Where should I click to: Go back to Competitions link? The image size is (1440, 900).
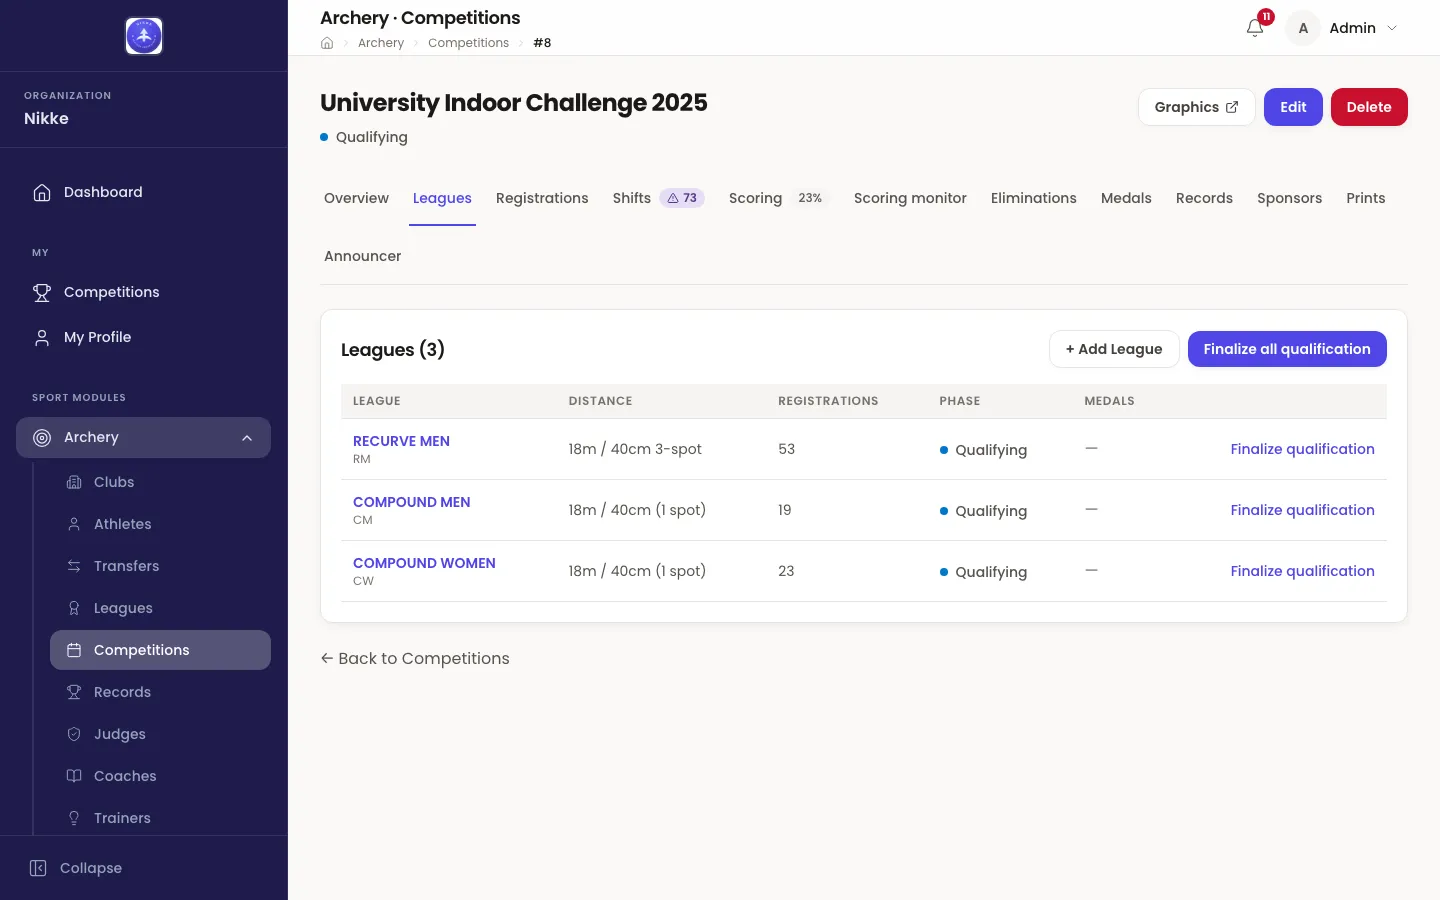point(415,658)
